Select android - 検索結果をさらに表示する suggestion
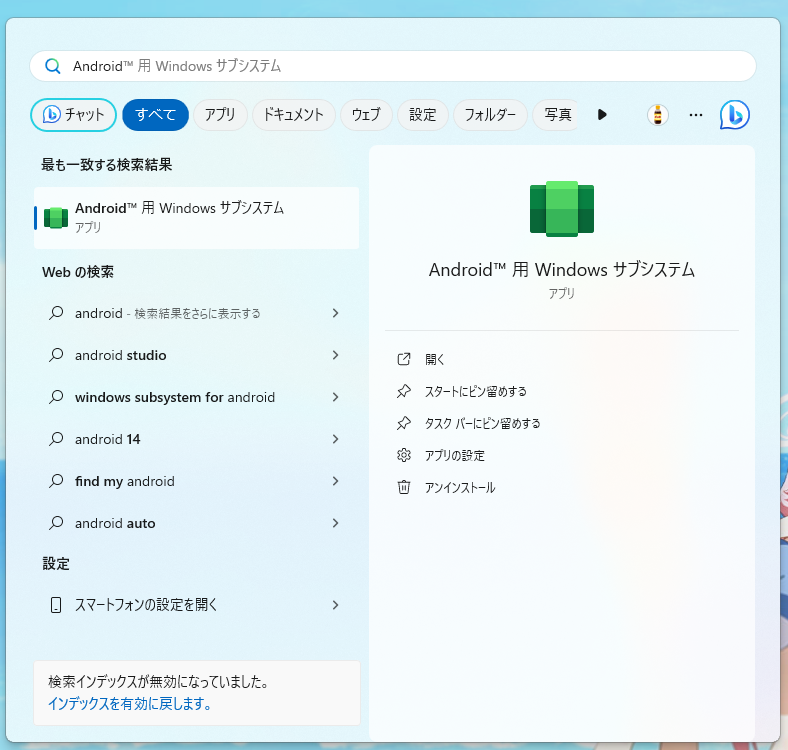The width and height of the screenshot is (788, 750). pos(196,313)
